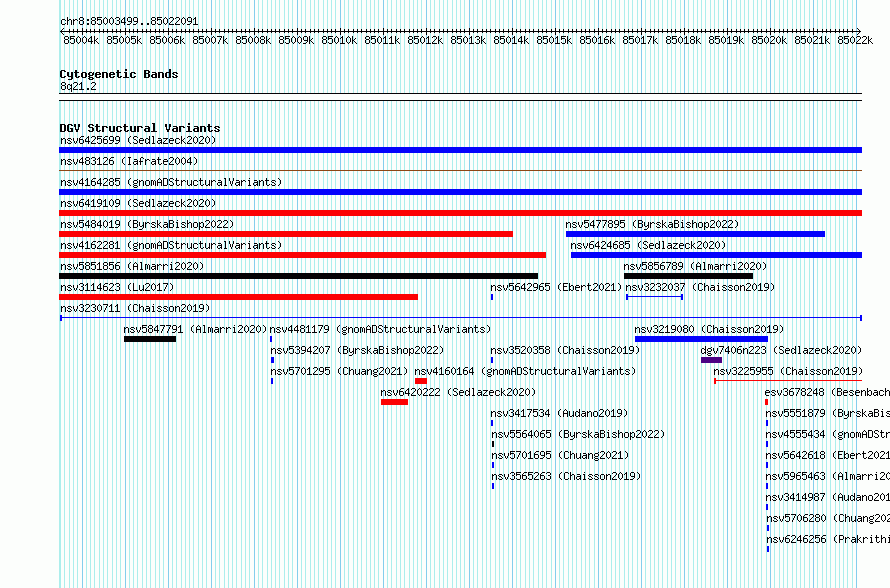Select the red bar under nsv3114623

238,297
